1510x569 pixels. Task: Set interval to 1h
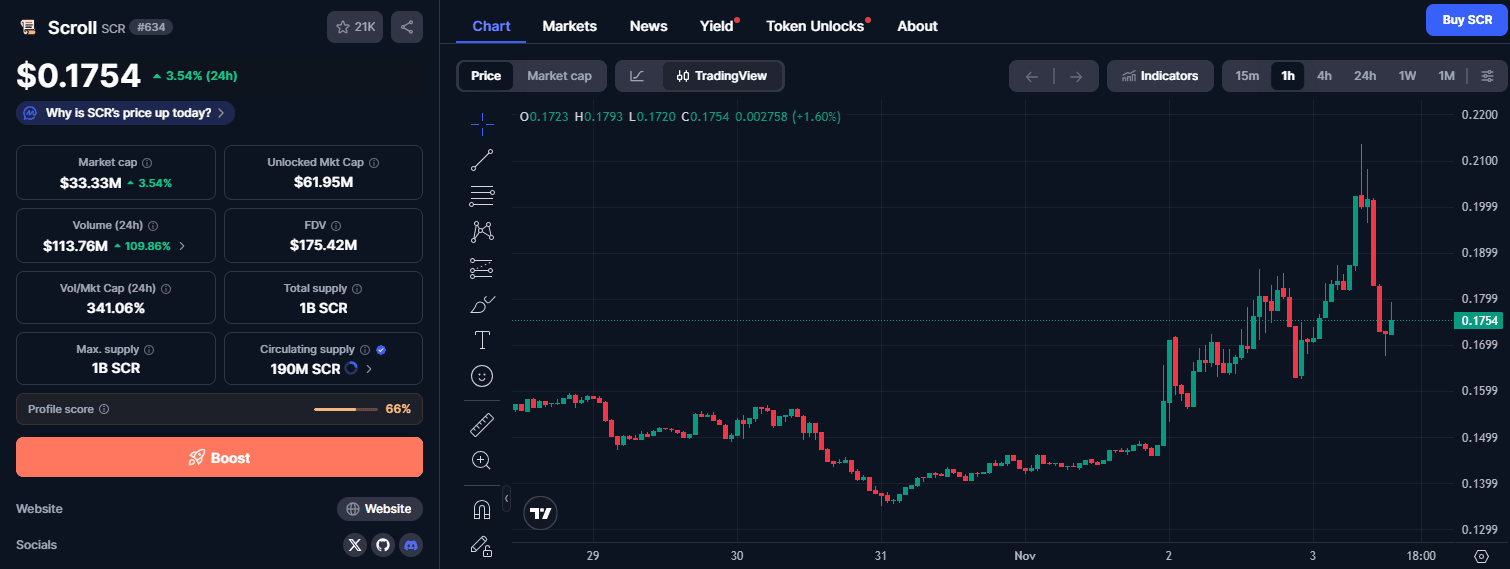1287,76
